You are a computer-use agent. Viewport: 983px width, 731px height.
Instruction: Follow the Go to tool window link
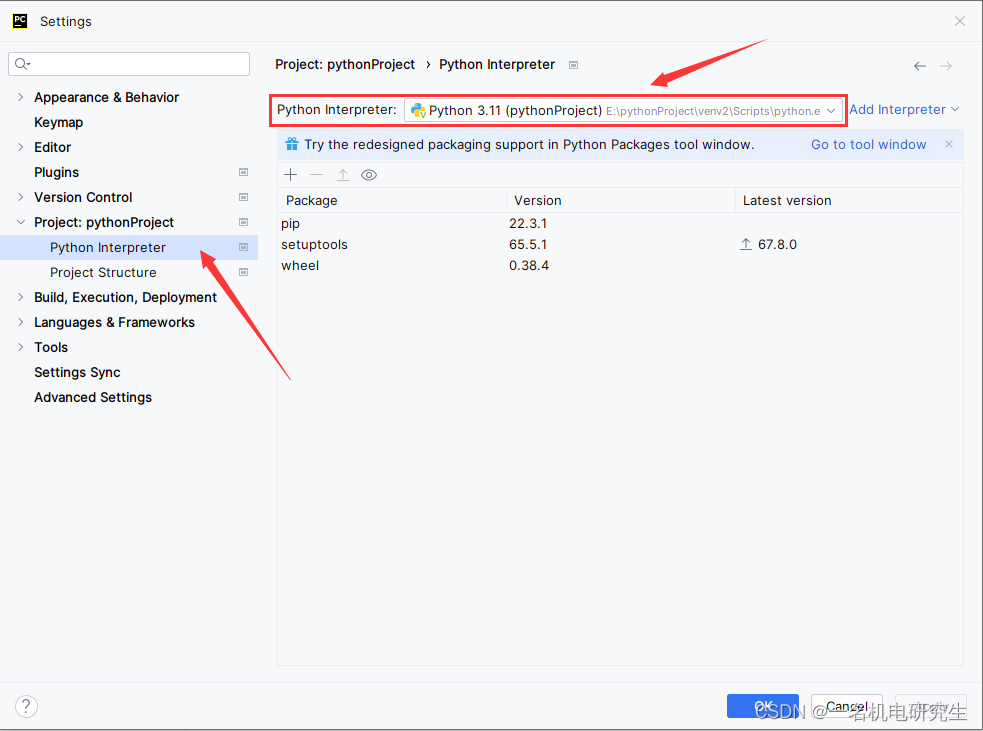(x=868, y=145)
